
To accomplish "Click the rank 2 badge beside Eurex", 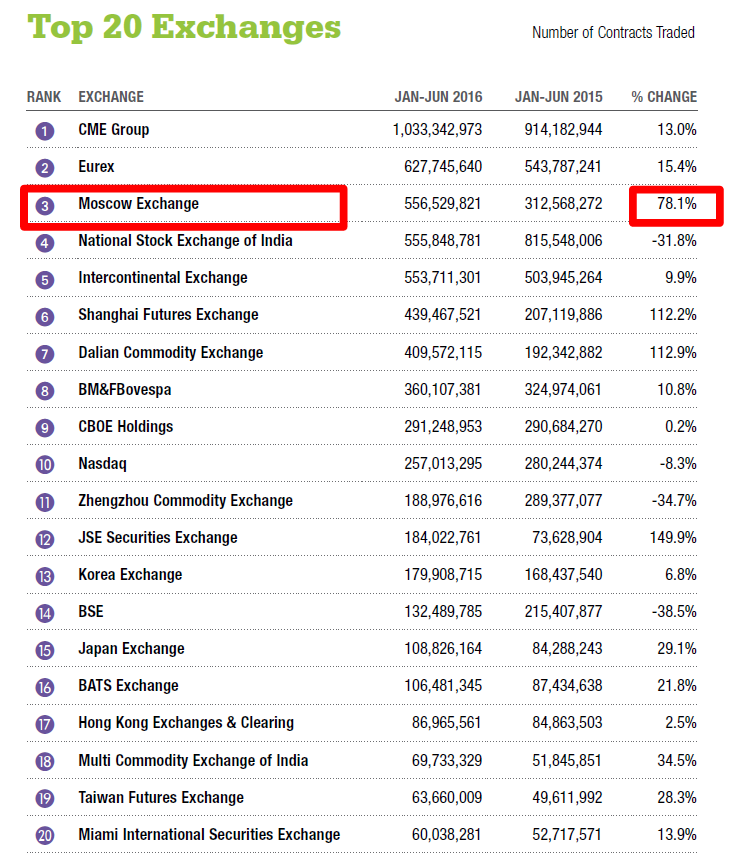I will tap(44, 168).
